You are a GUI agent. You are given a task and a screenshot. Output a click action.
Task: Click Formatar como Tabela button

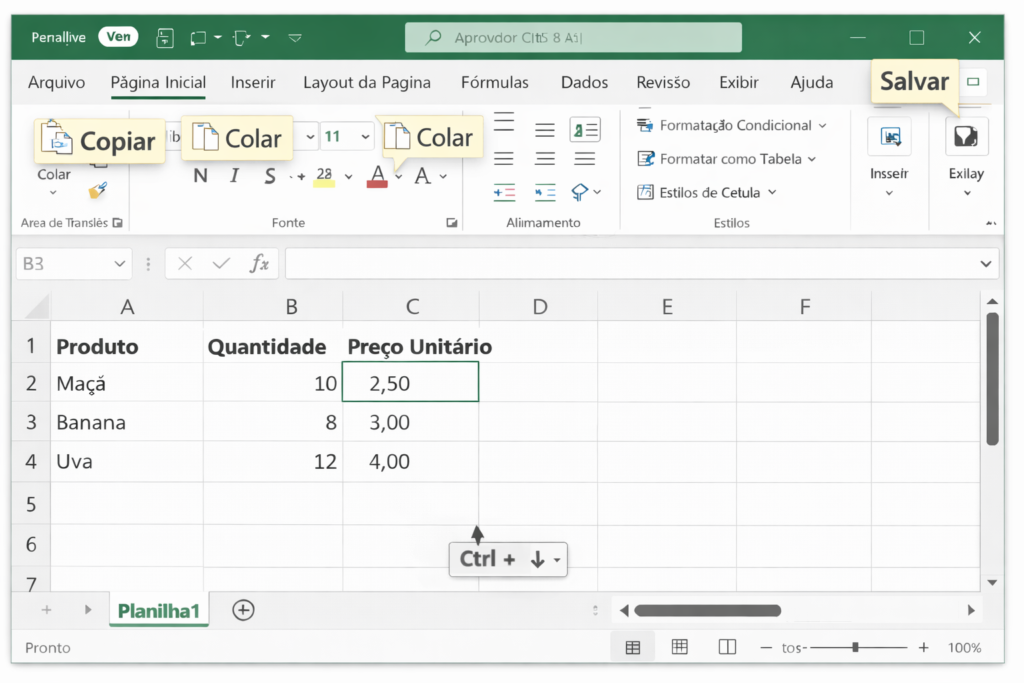click(727, 159)
